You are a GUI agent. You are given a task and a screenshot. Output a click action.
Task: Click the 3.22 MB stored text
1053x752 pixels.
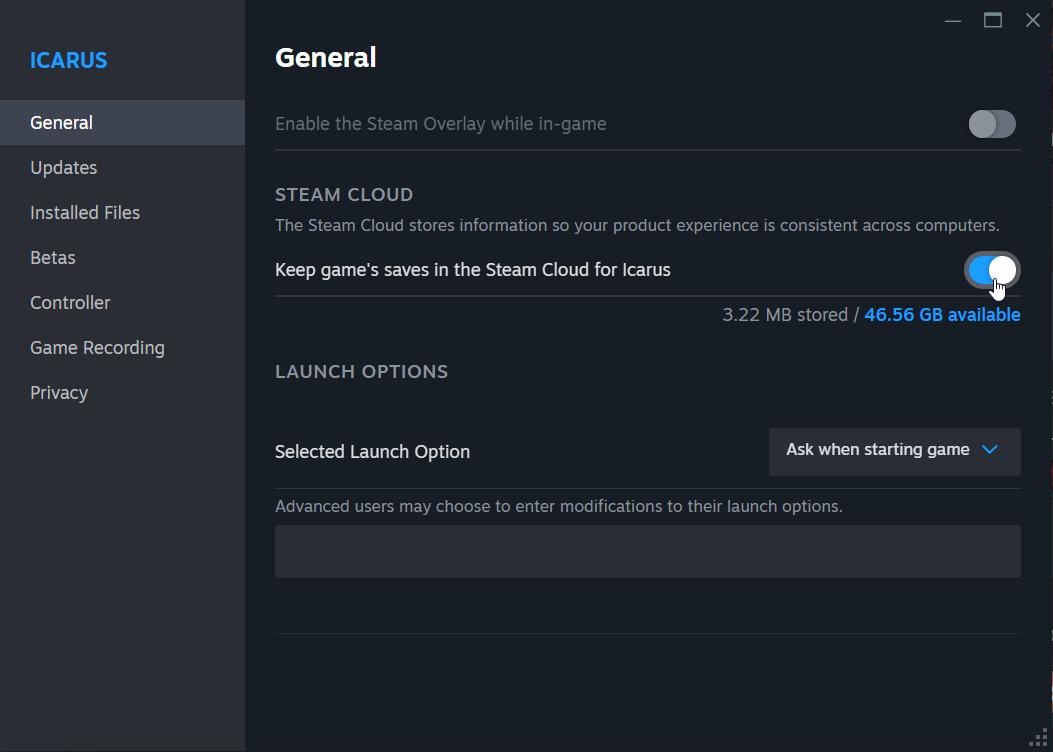click(x=784, y=314)
